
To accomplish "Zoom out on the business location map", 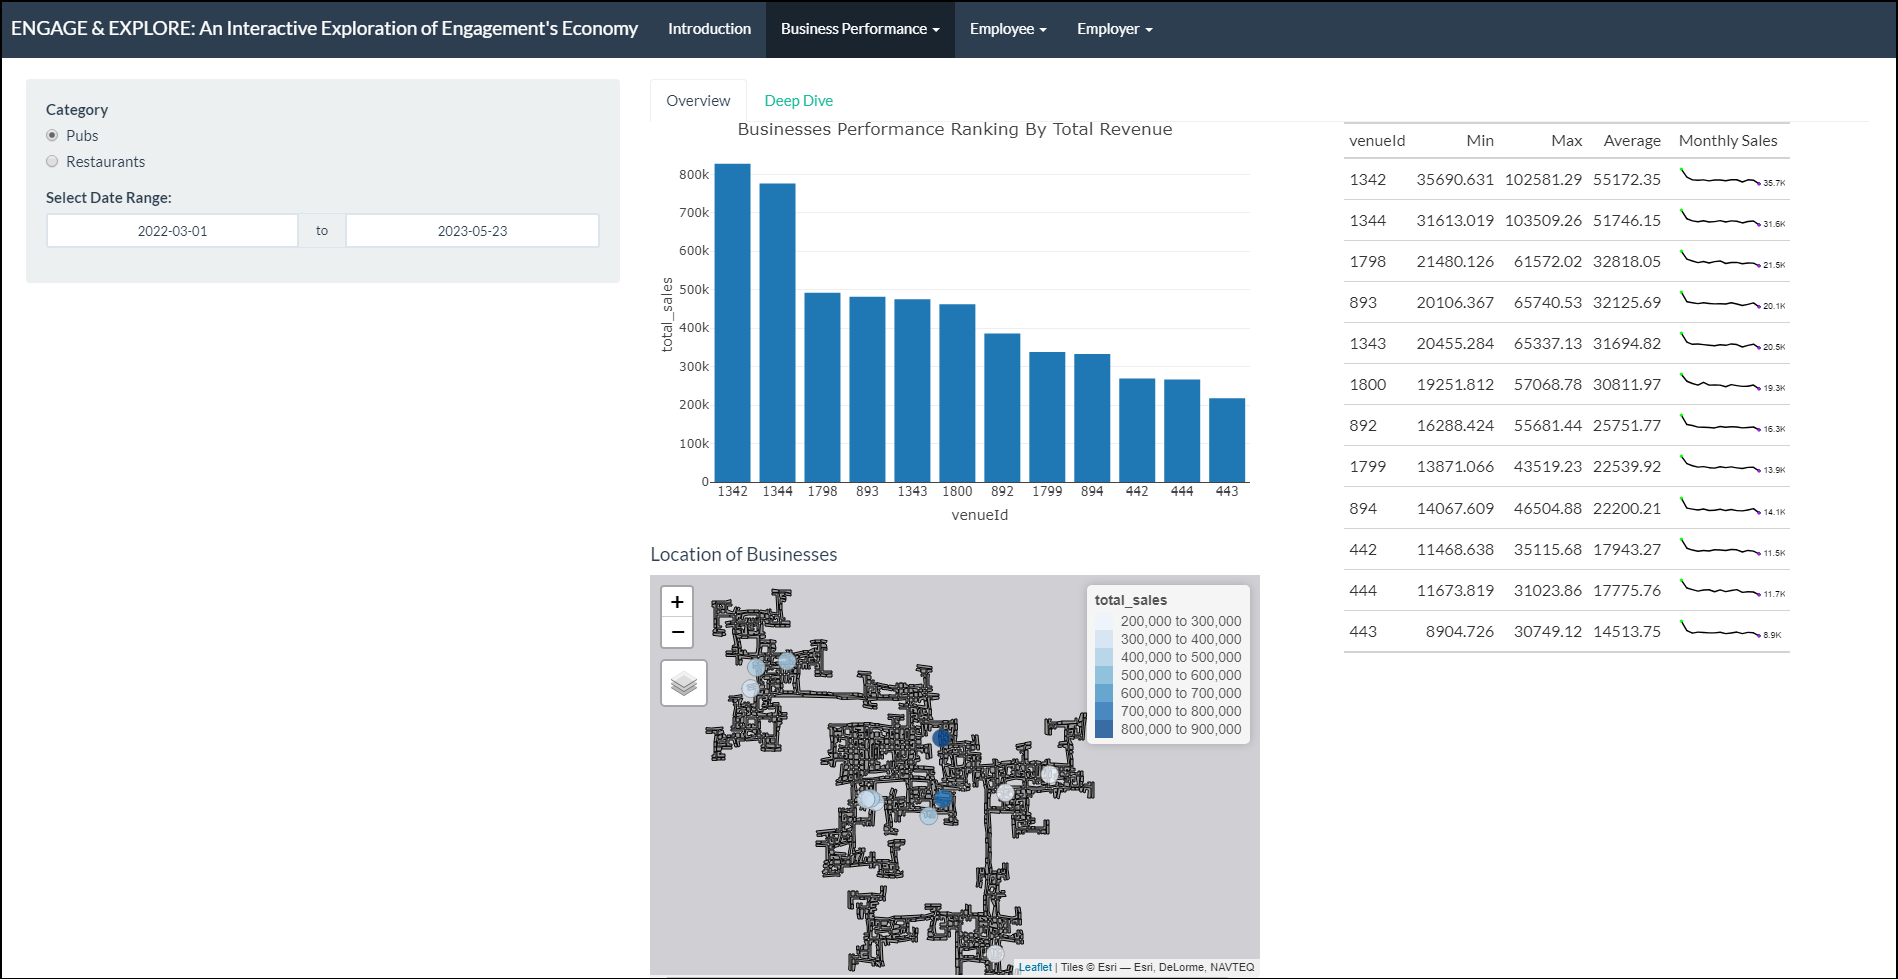I will [x=677, y=632].
